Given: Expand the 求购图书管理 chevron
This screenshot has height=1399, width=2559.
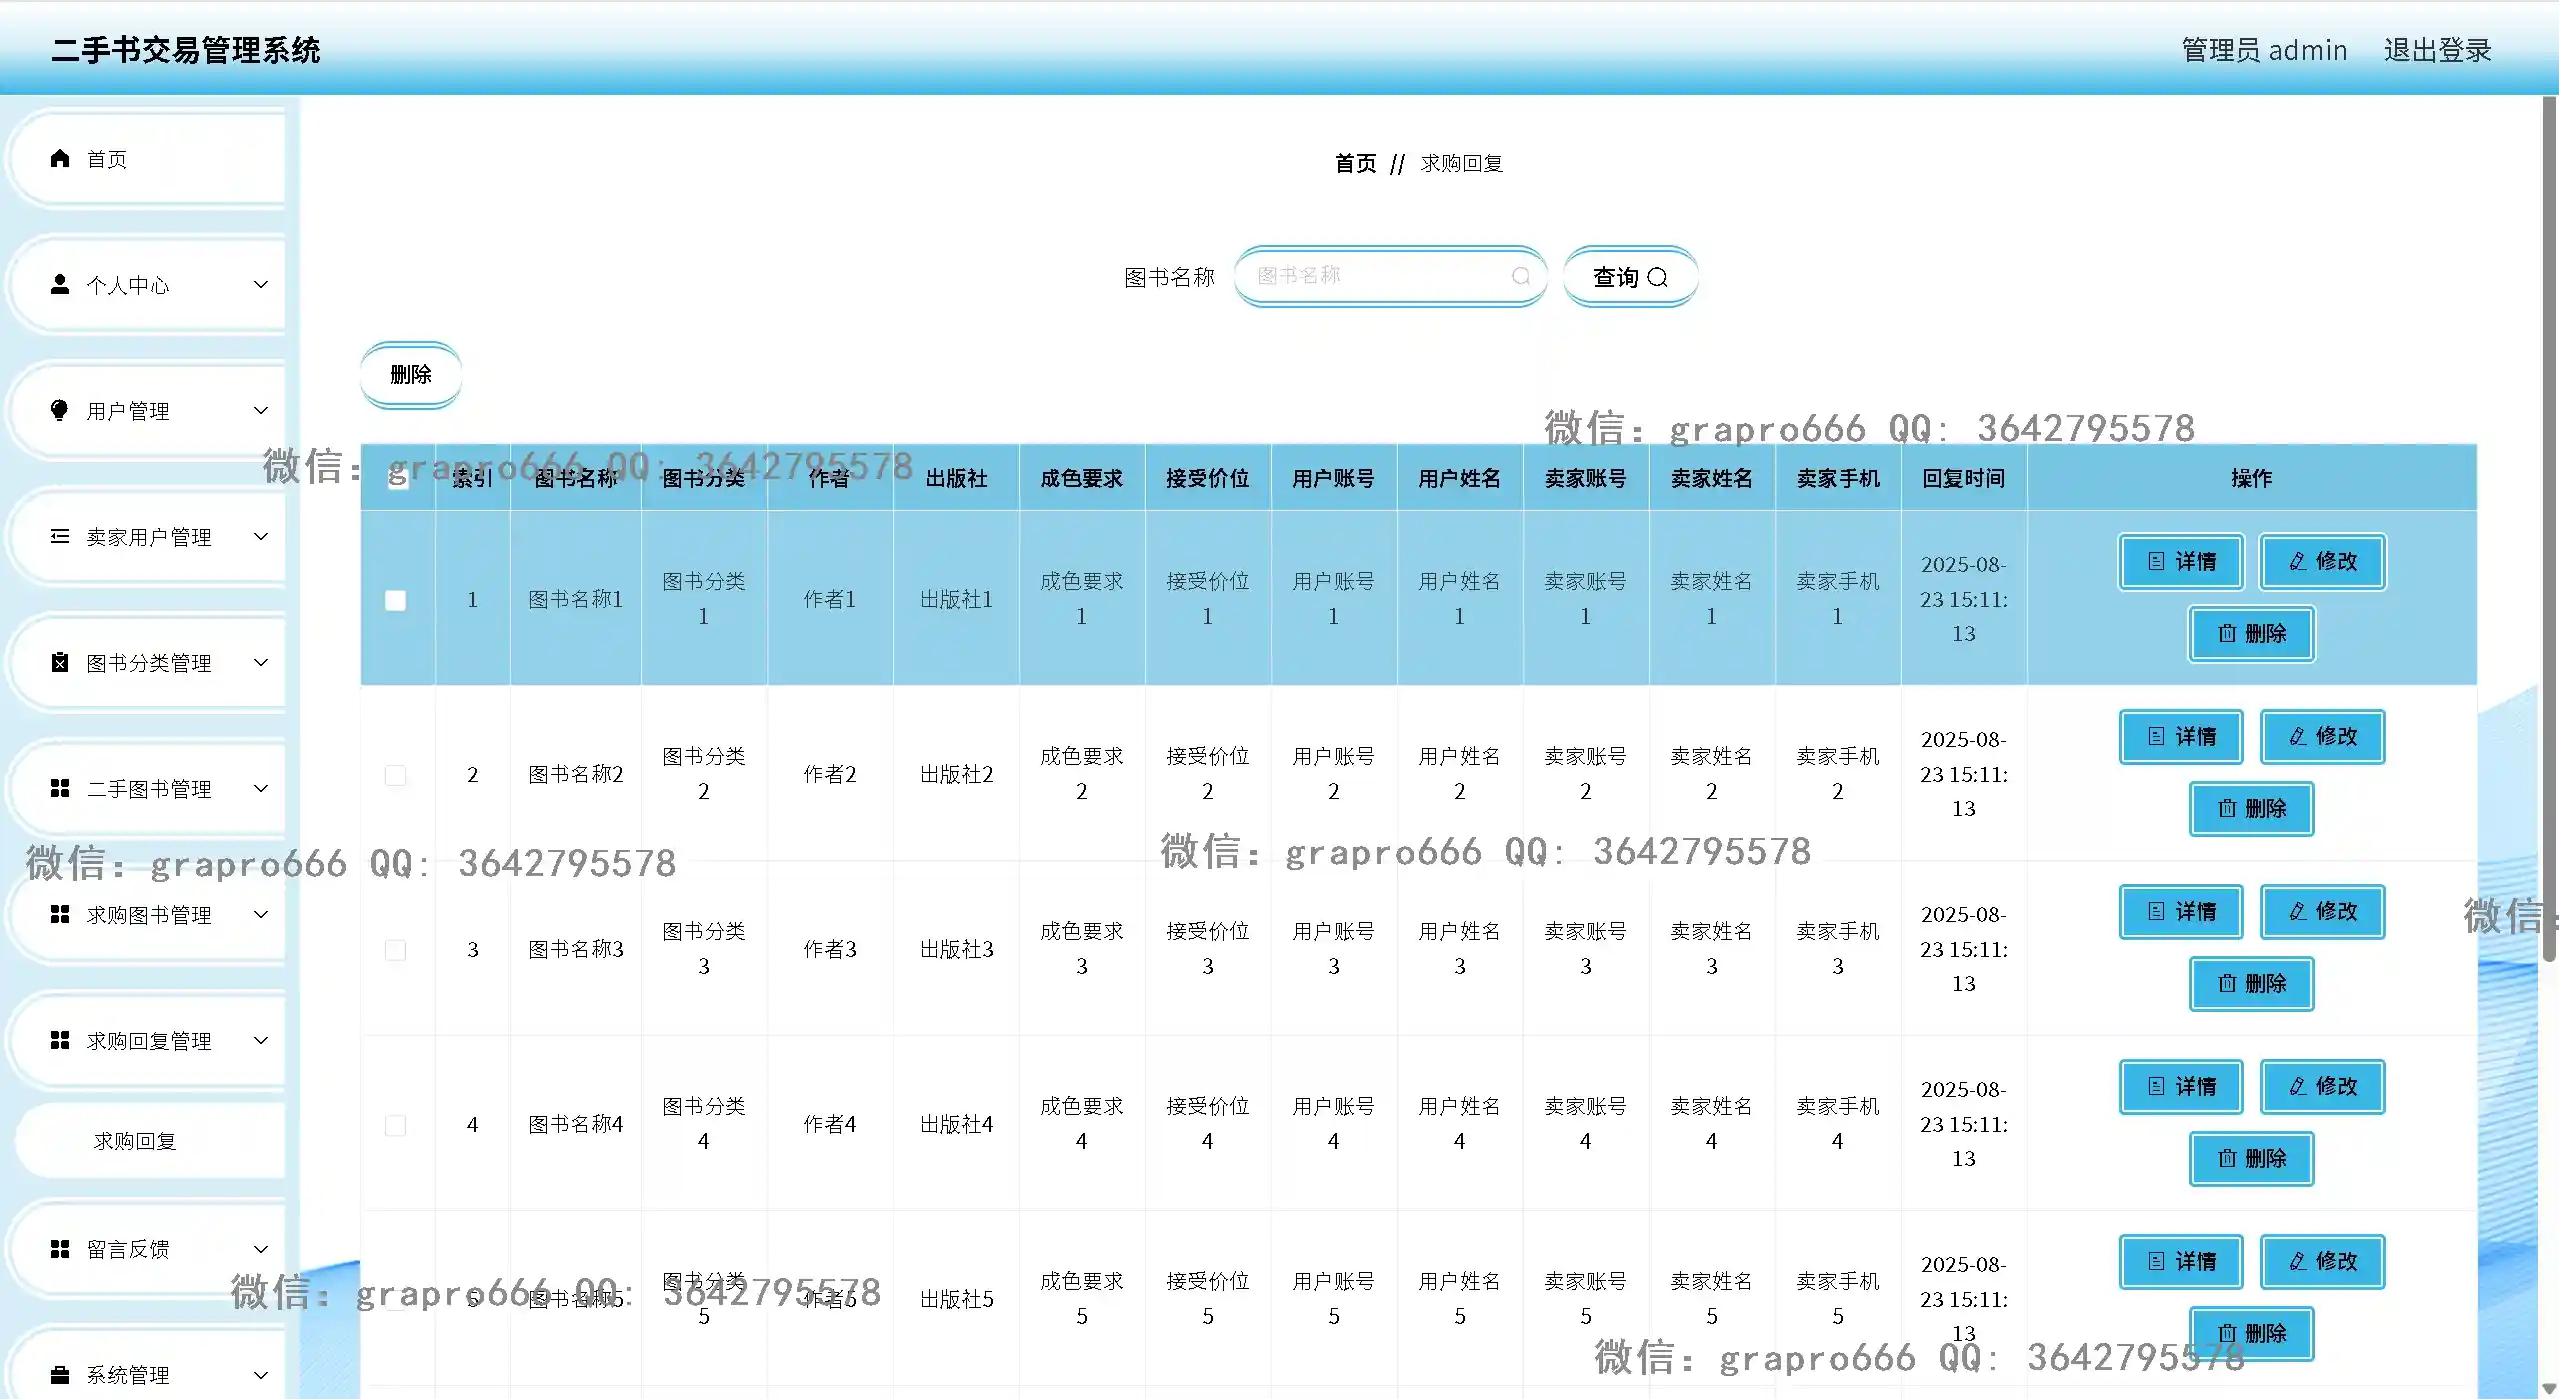Looking at the screenshot, I should (x=261, y=914).
